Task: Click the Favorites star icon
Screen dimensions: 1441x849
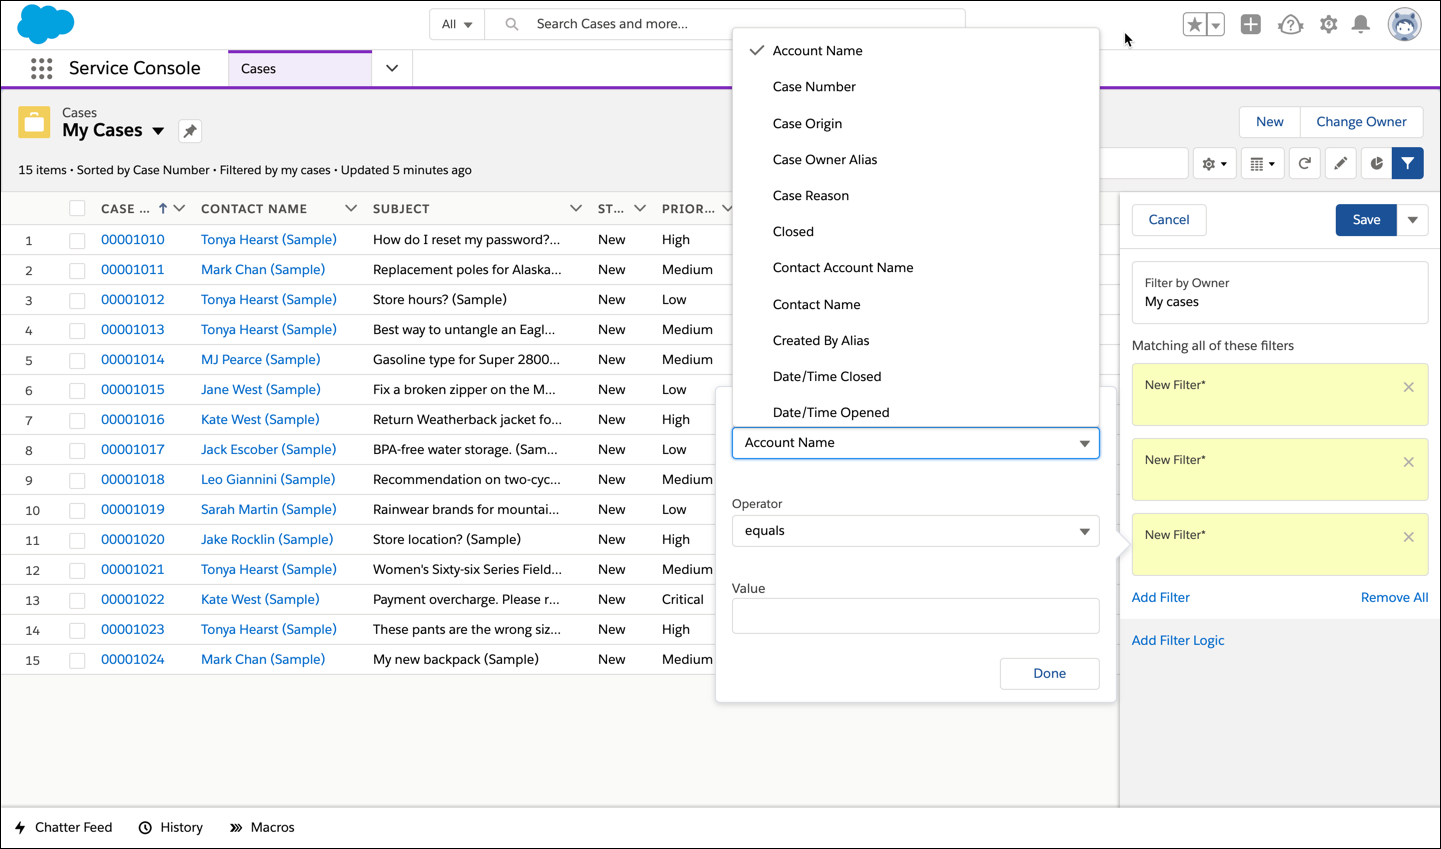Action: click(x=1194, y=25)
